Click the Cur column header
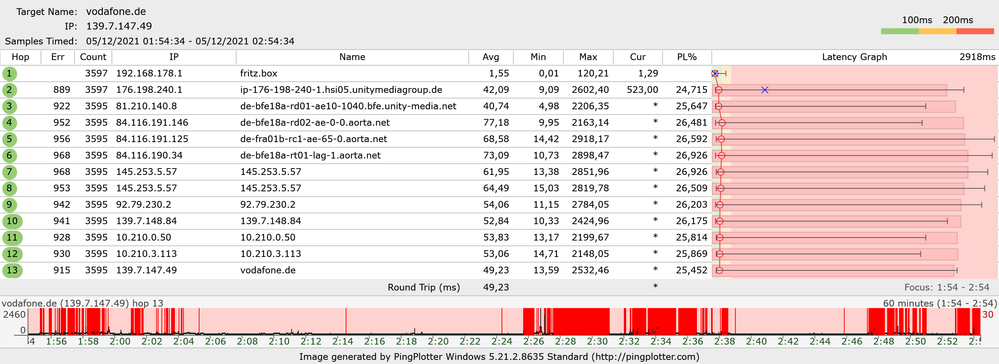Viewport: 999px width, 364px height. tap(638, 57)
